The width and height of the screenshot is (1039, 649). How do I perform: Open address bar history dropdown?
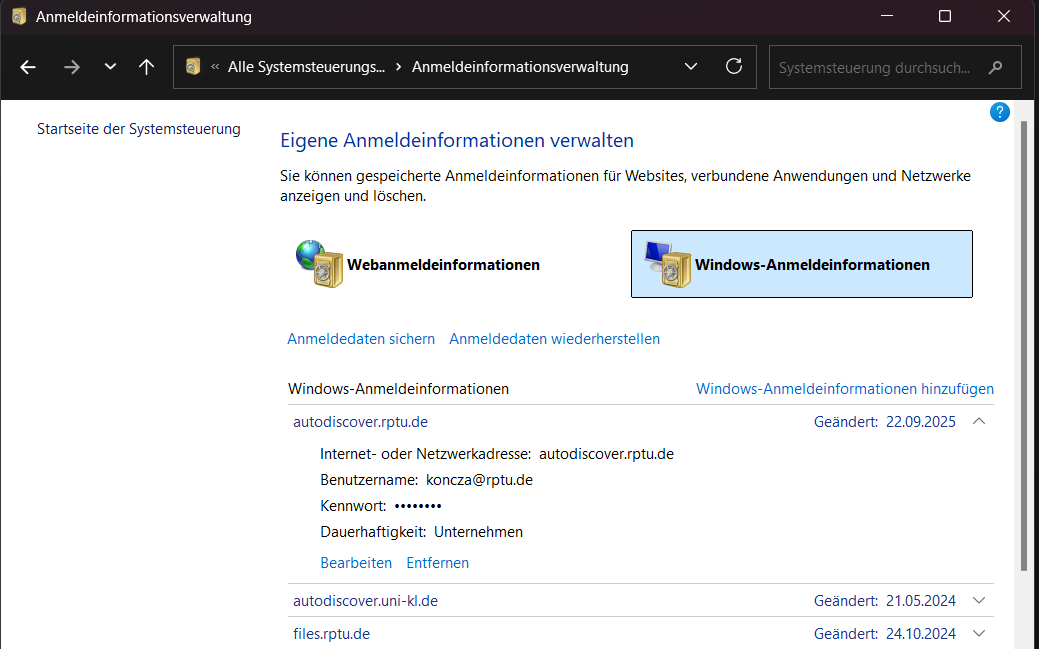click(691, 67)
